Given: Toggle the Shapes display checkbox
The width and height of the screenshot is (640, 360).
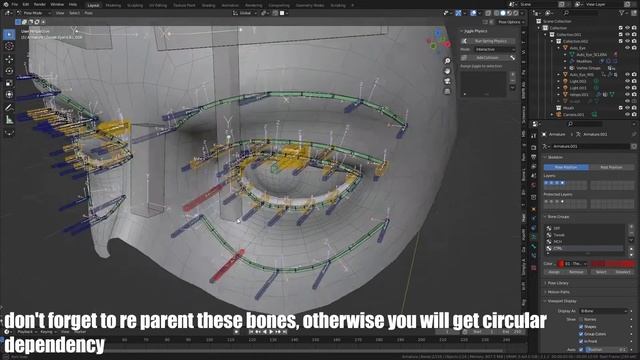Looking at the screenshot, I should [581, 327].
